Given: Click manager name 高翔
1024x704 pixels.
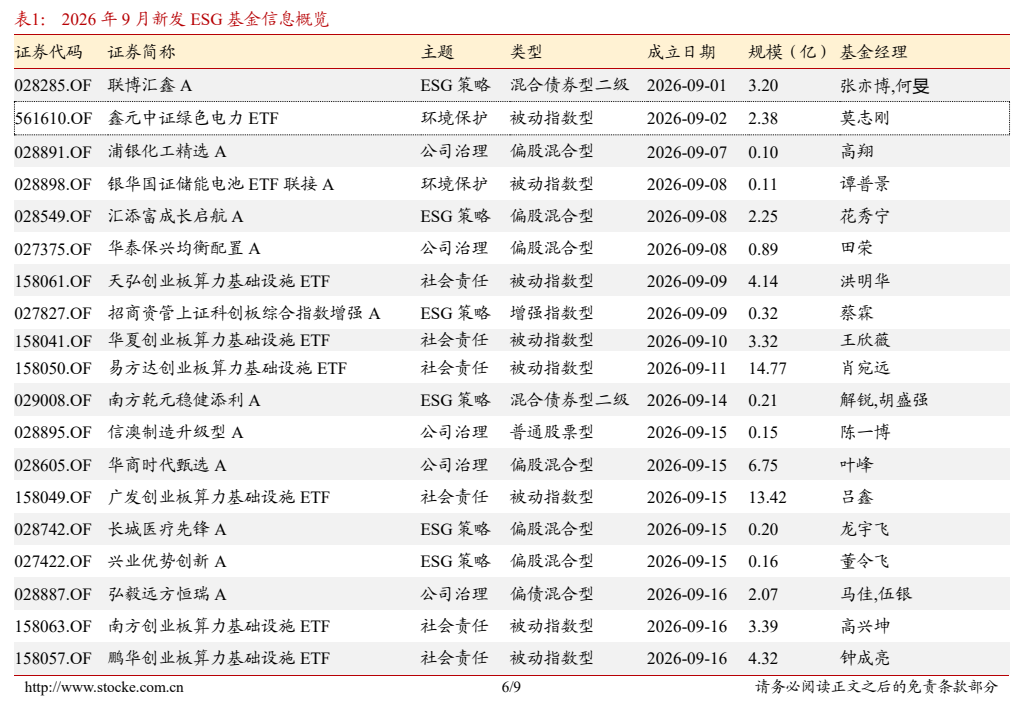Looking at the screenshot, I should click(857, 152).
